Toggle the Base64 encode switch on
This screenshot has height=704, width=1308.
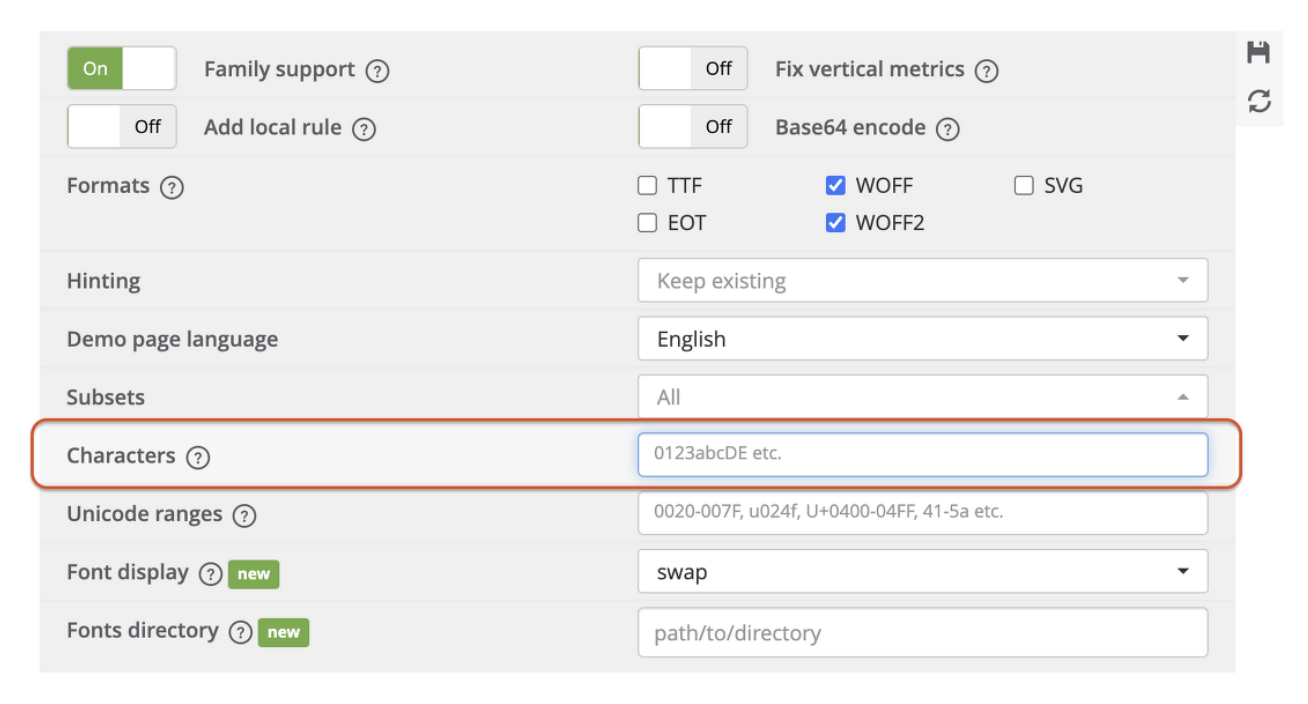(692, 127)
